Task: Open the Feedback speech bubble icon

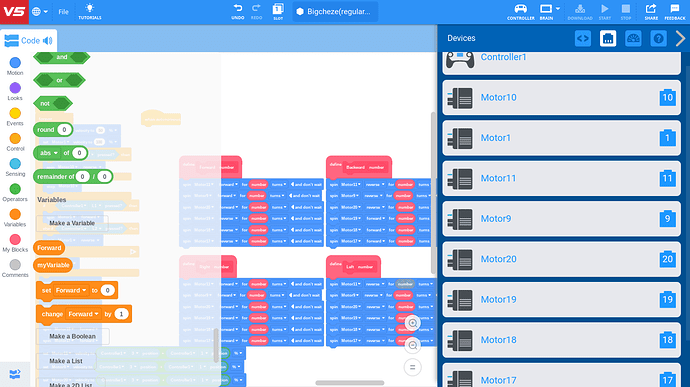Action: point(675,9)
